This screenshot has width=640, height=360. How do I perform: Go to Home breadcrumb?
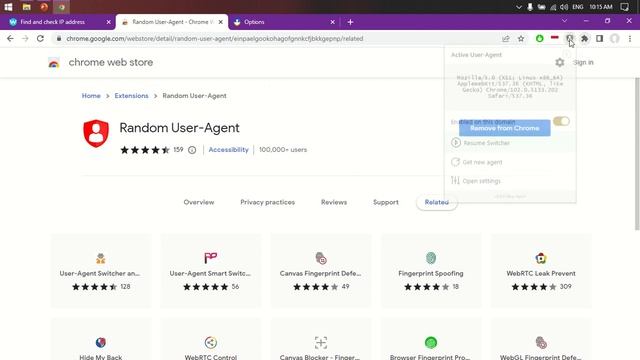[x=91, y=96]
